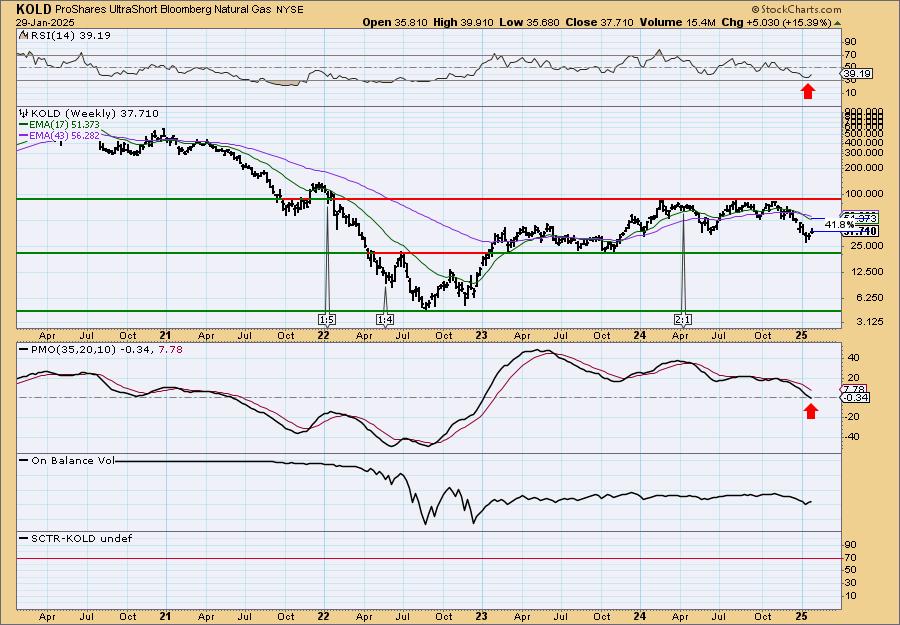900x625 pixels.
Task: Click the KOLD (Weekly) 37.710 legend
Action: tap(94, 114)
